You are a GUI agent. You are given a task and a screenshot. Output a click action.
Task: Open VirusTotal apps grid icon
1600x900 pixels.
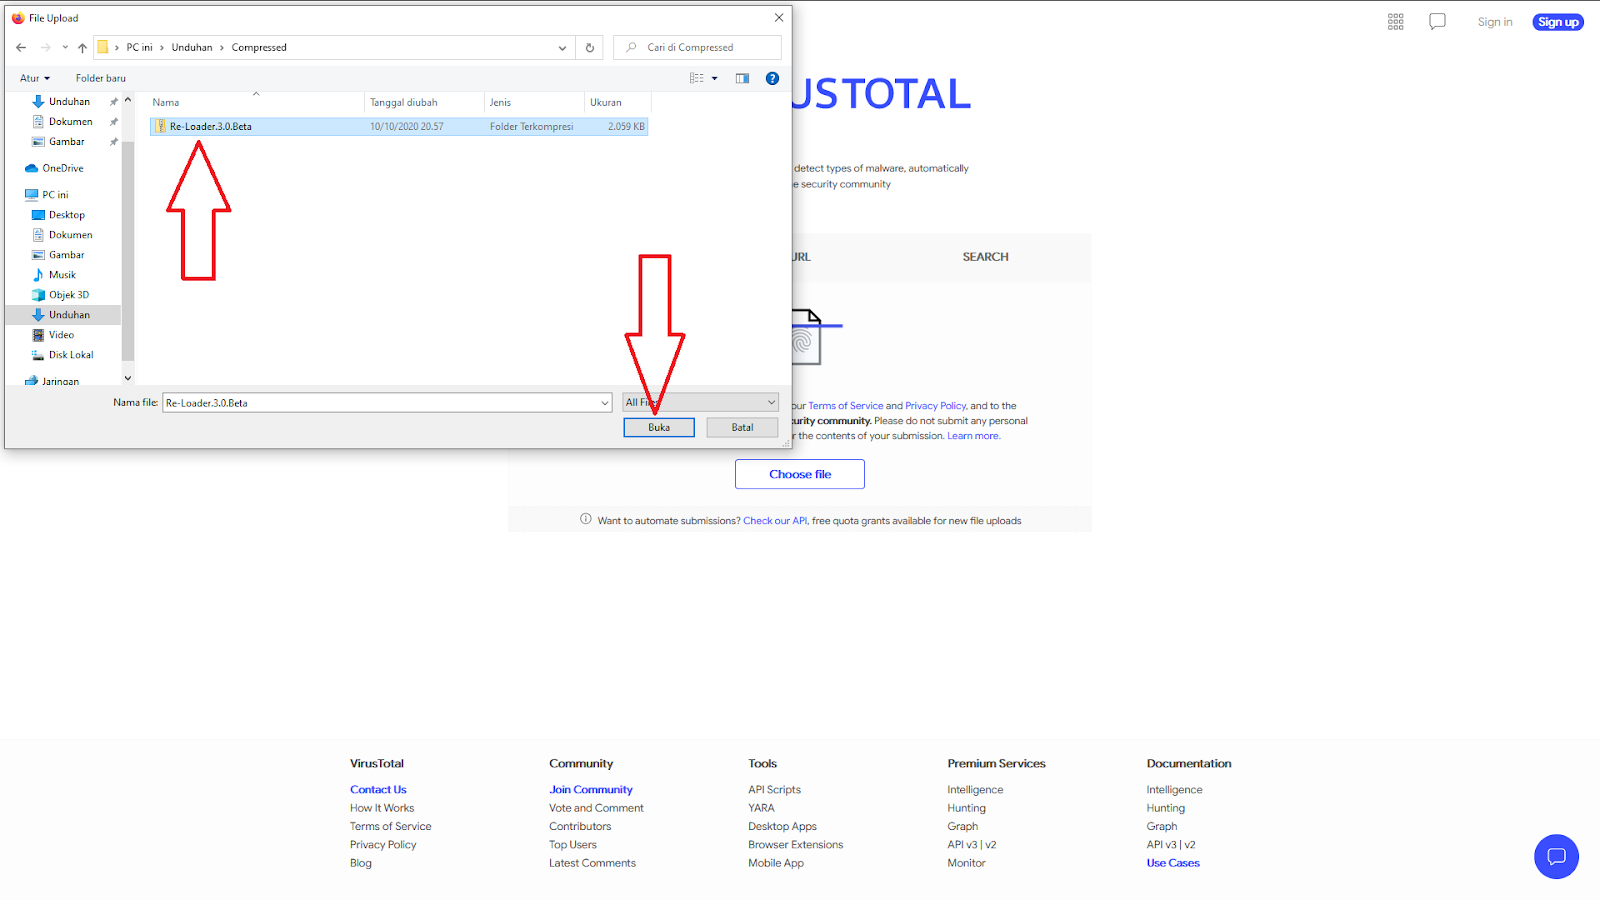click(1396, 22)
